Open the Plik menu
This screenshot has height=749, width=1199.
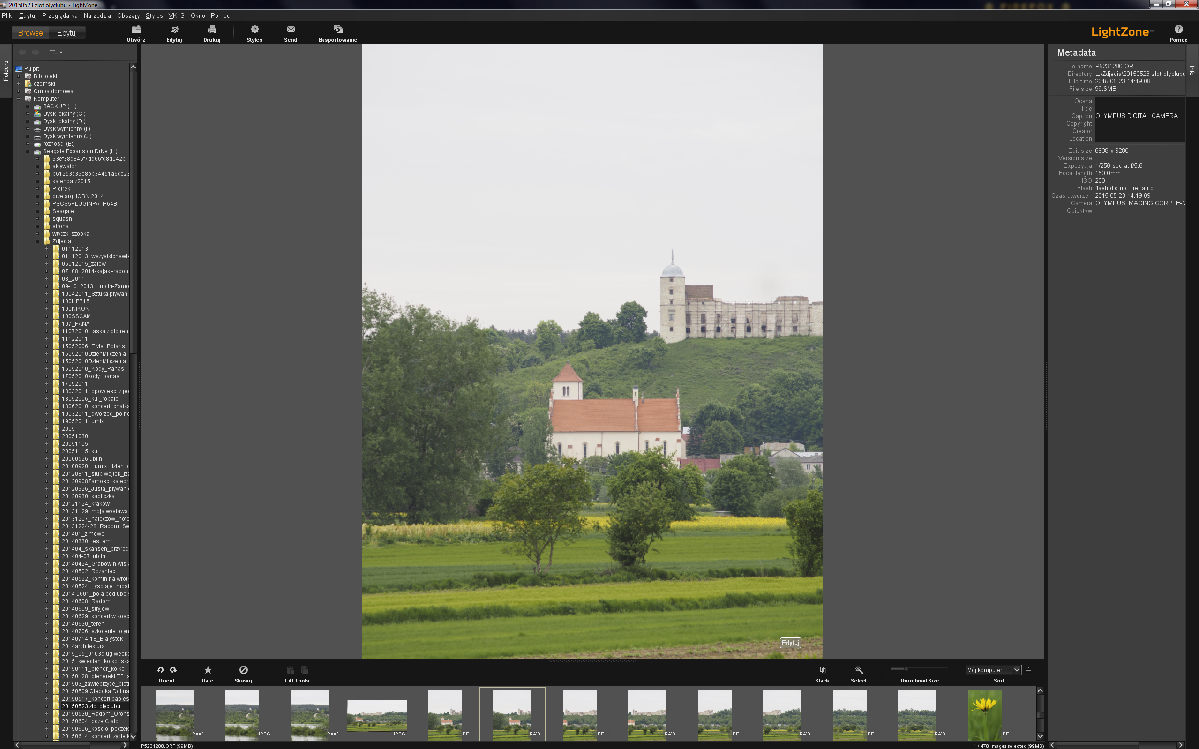tap(6, 16)
